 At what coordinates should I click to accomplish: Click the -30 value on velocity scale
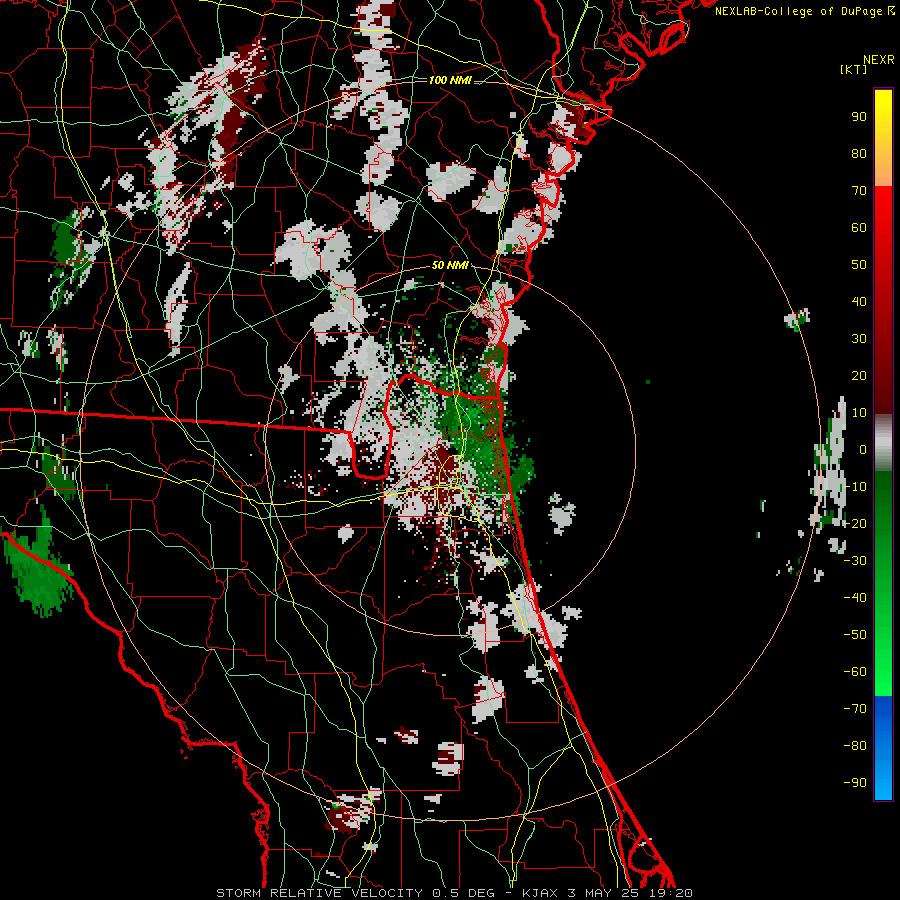coord(855,561)
